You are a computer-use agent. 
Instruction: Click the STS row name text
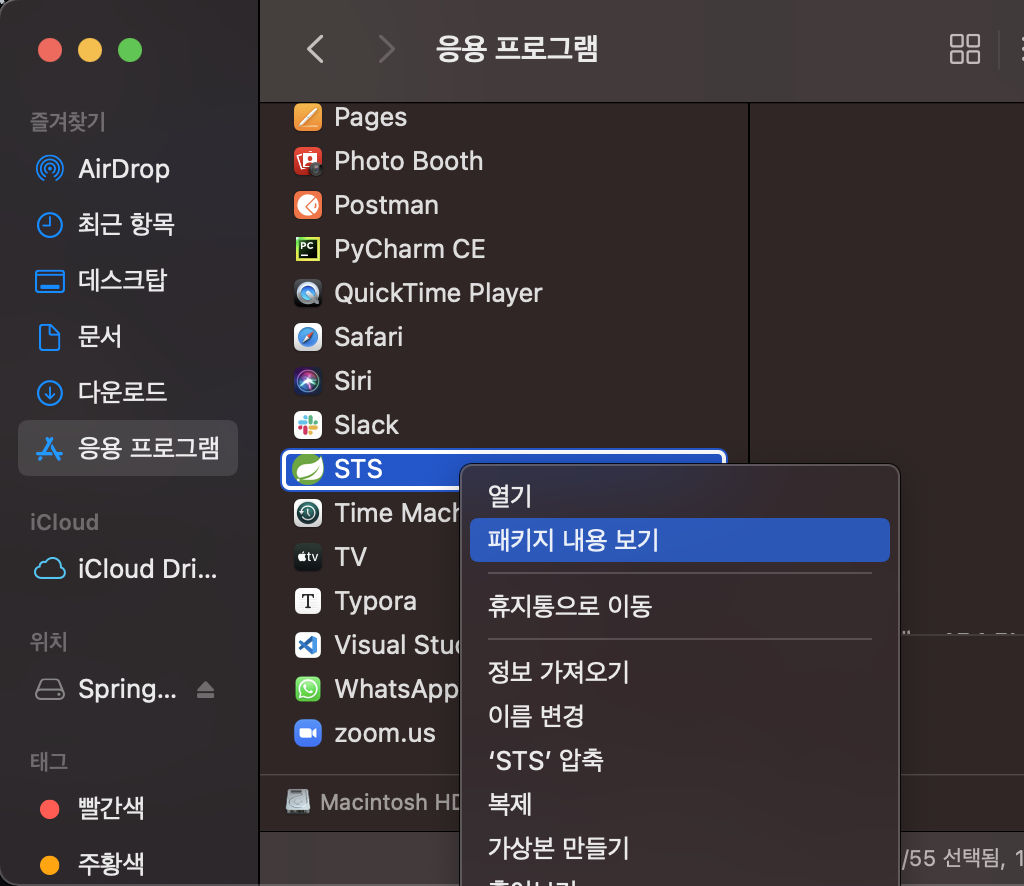358,469
